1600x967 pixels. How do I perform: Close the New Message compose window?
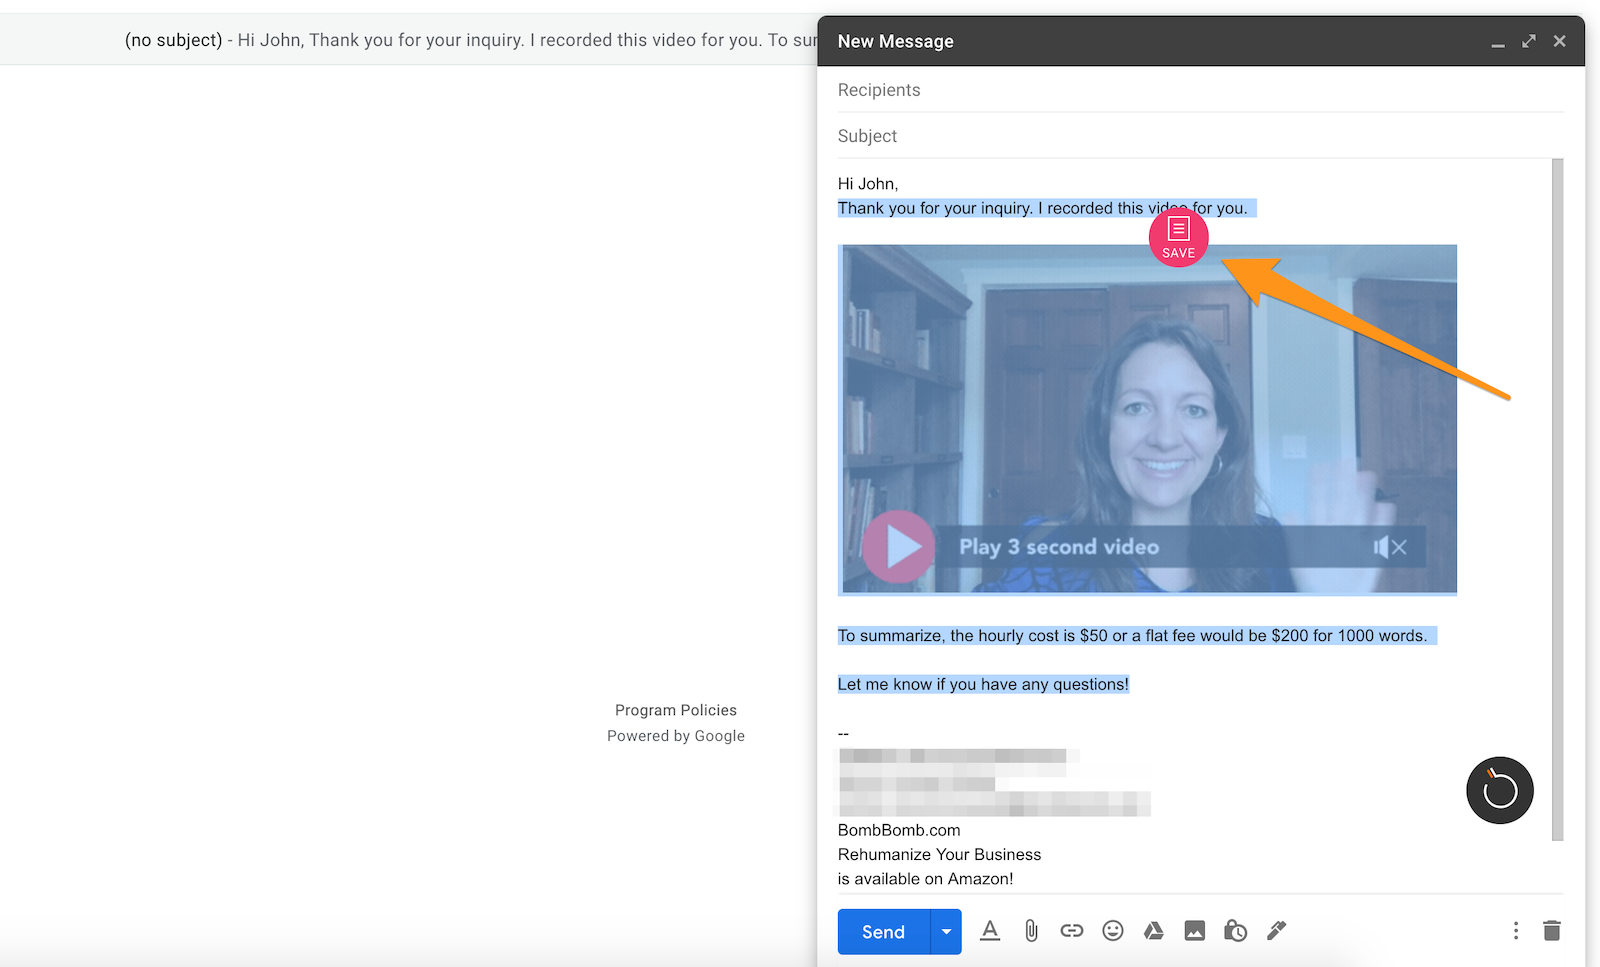(1560, 41)
